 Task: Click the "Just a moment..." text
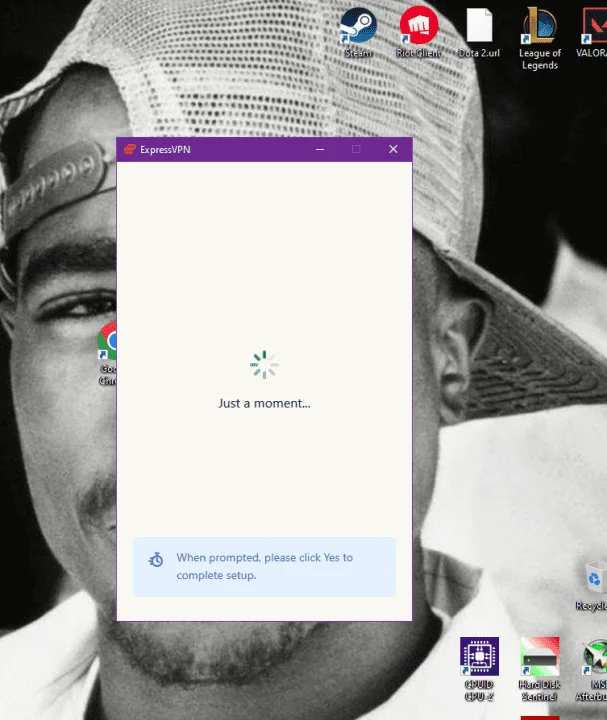click(x=264, y=403)
